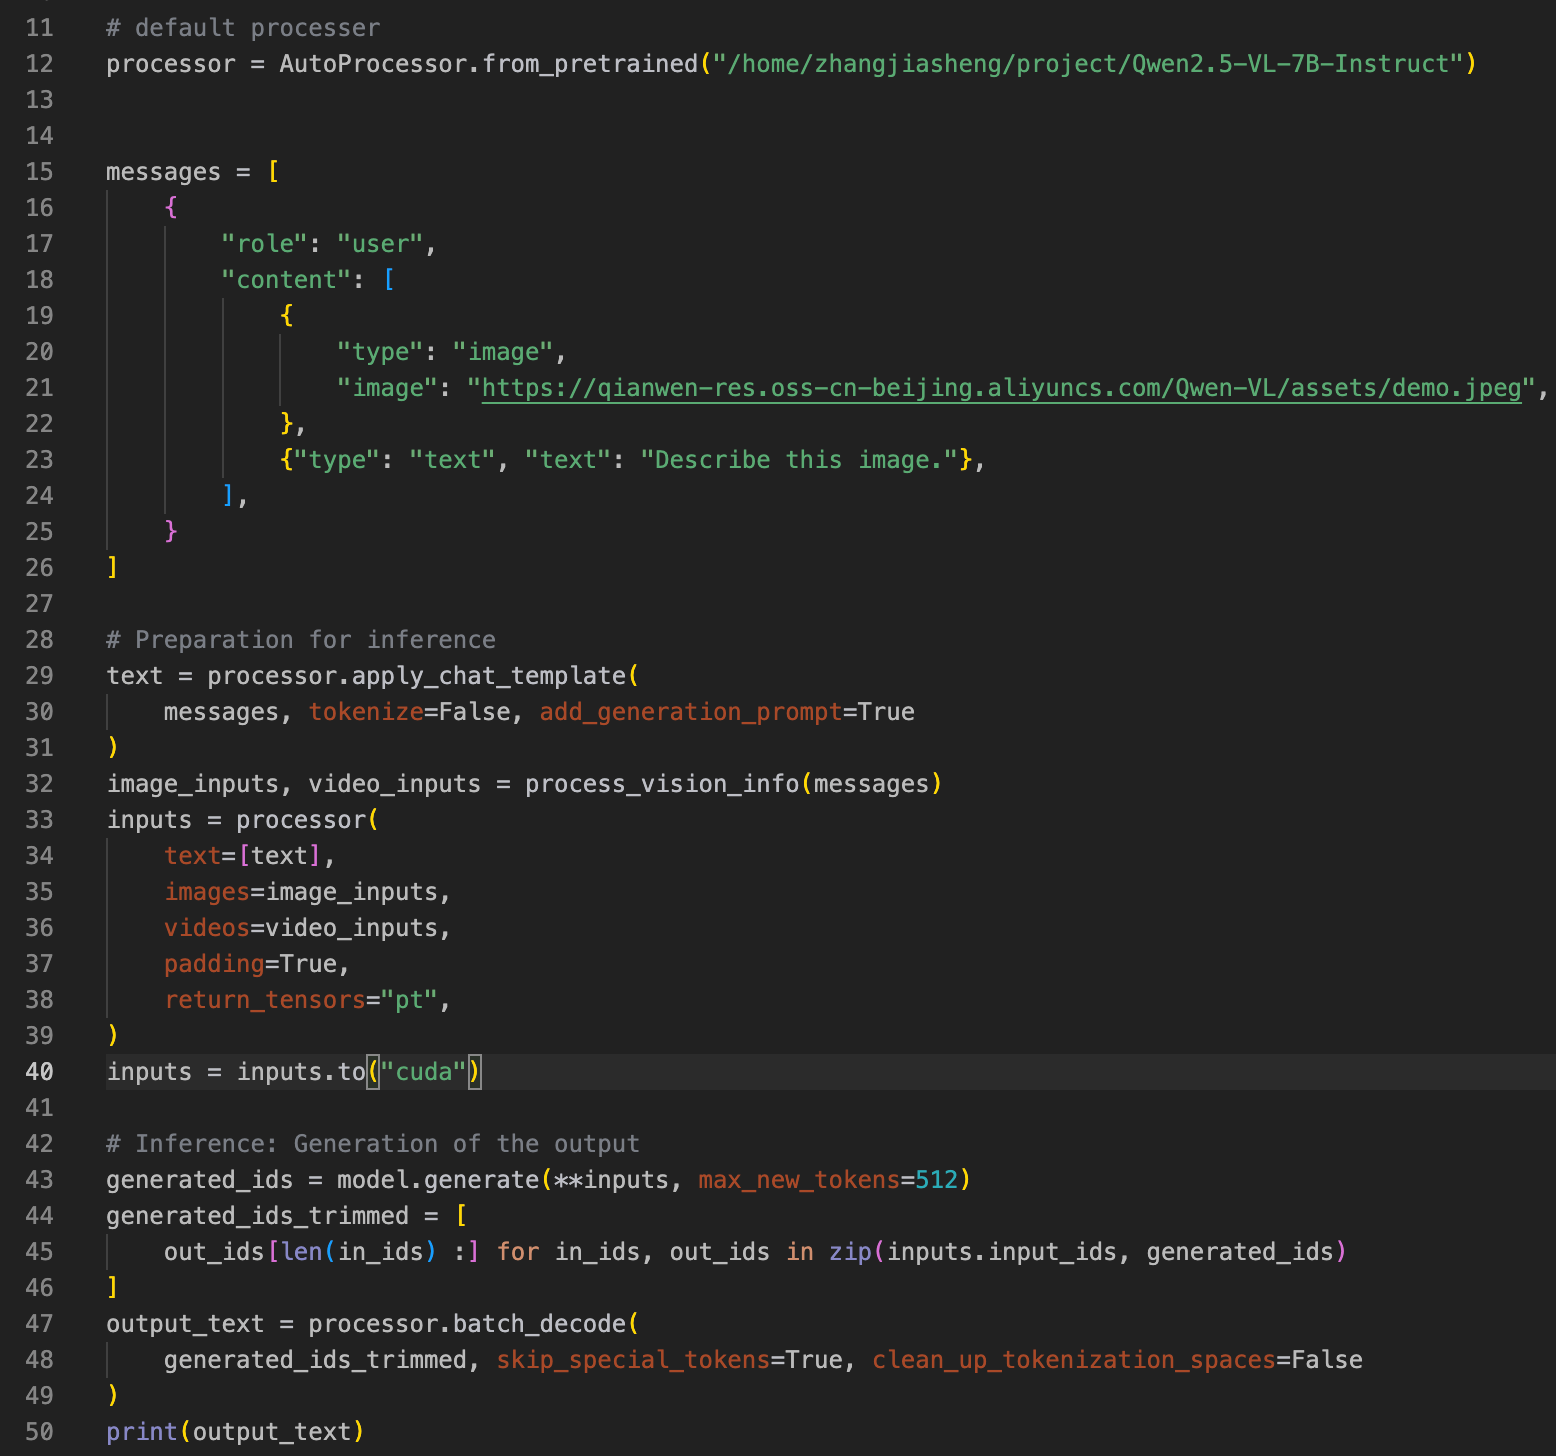
Task: Click line number 40 in the gutter
Action: [x=39, y=1072]
